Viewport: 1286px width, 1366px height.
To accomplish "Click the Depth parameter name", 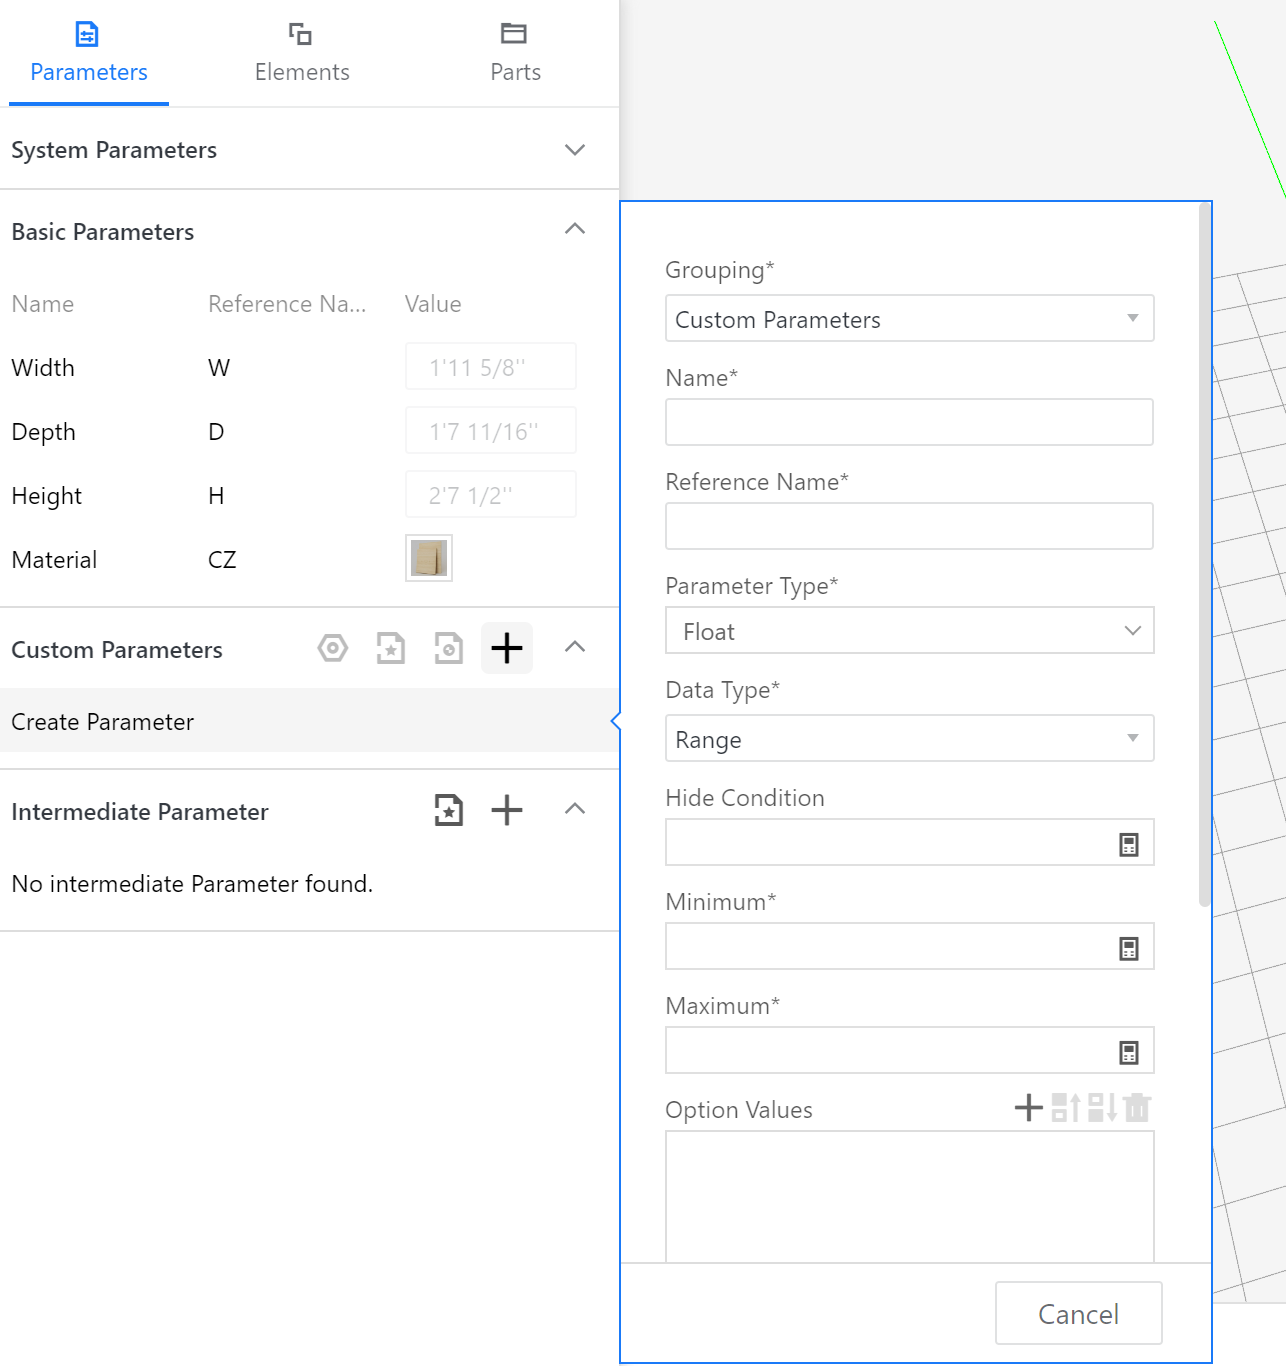I will pos(44,432).
